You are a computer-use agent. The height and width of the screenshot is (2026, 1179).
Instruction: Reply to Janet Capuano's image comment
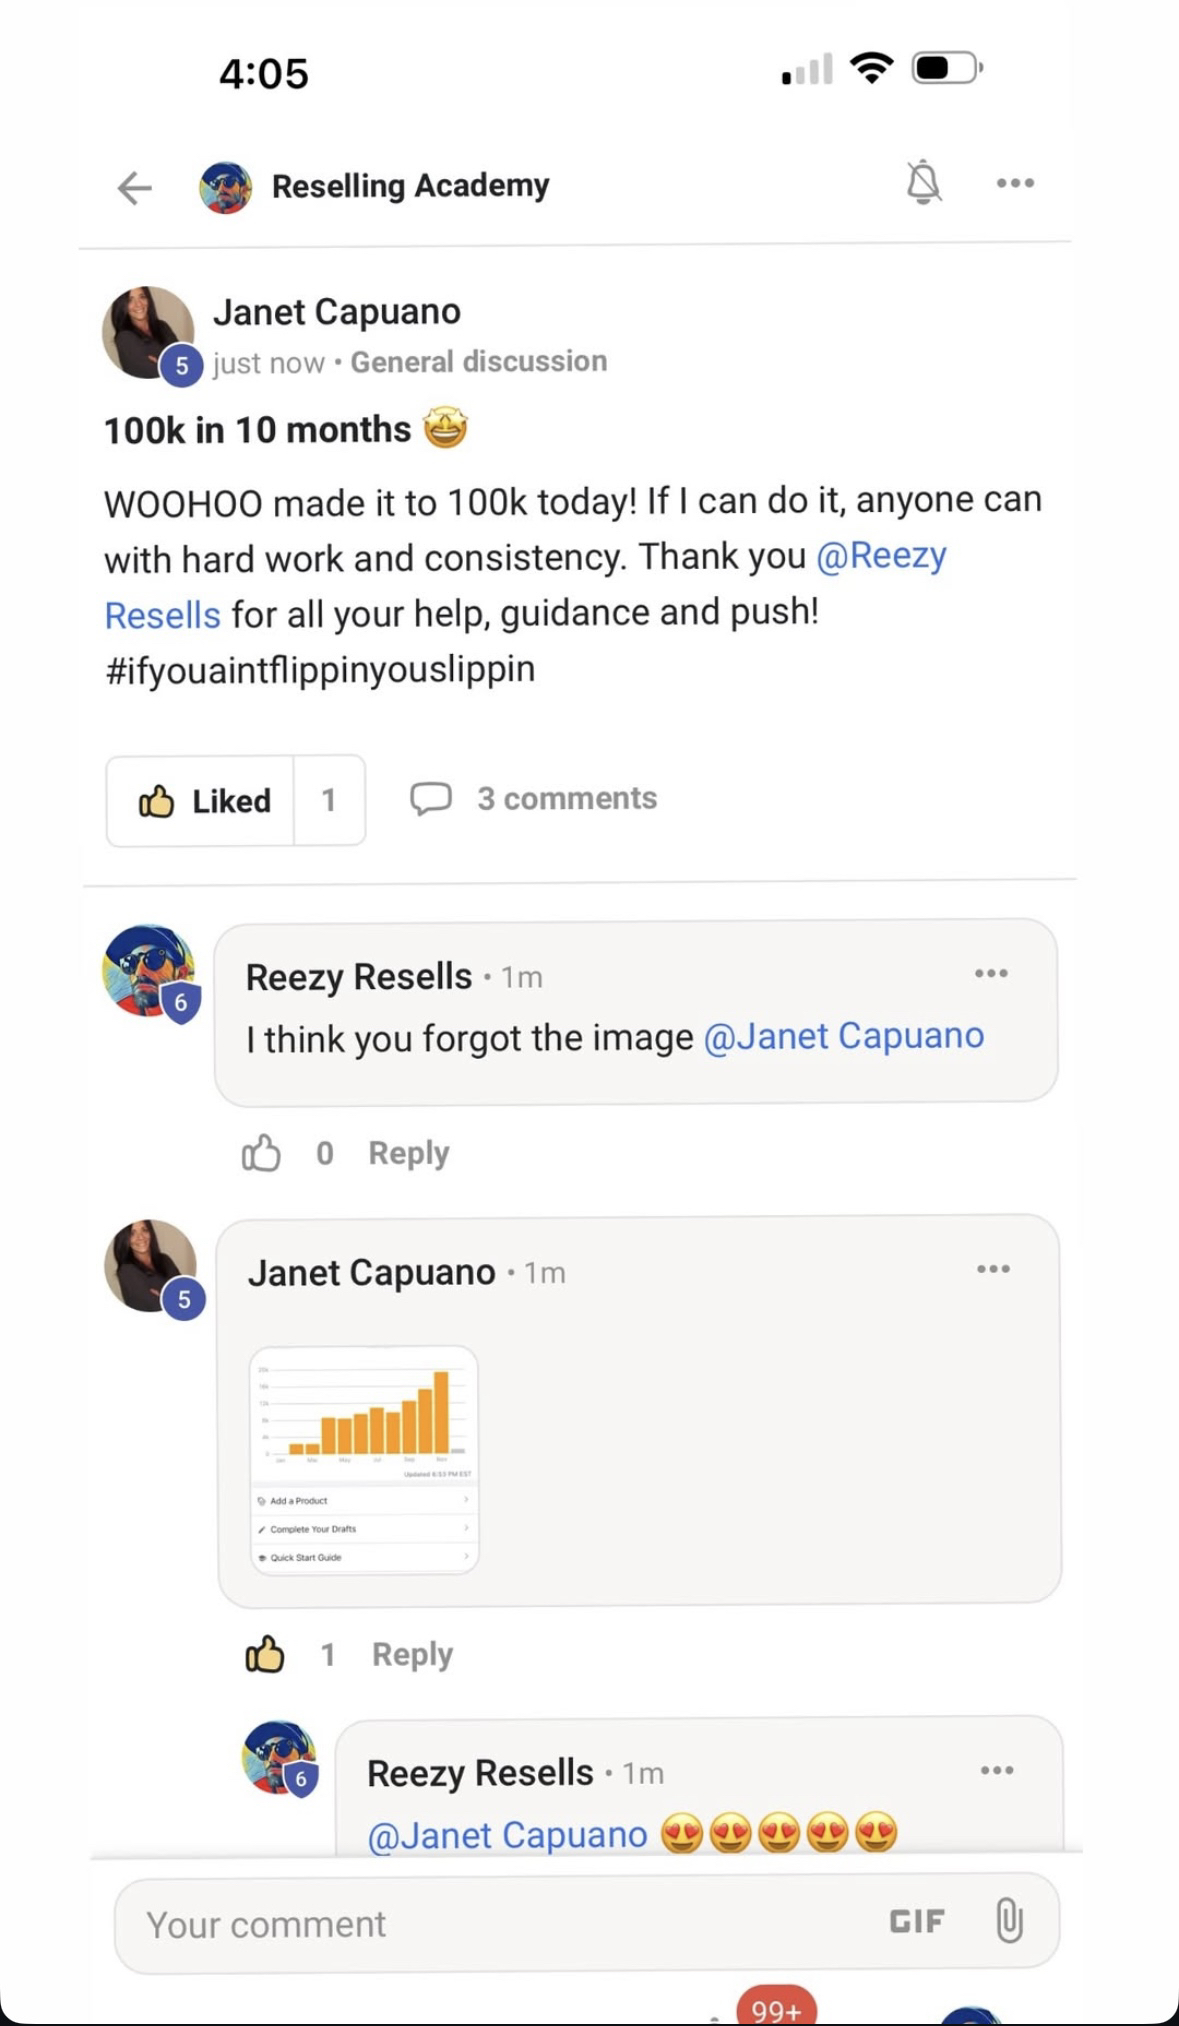[412, 1654]
